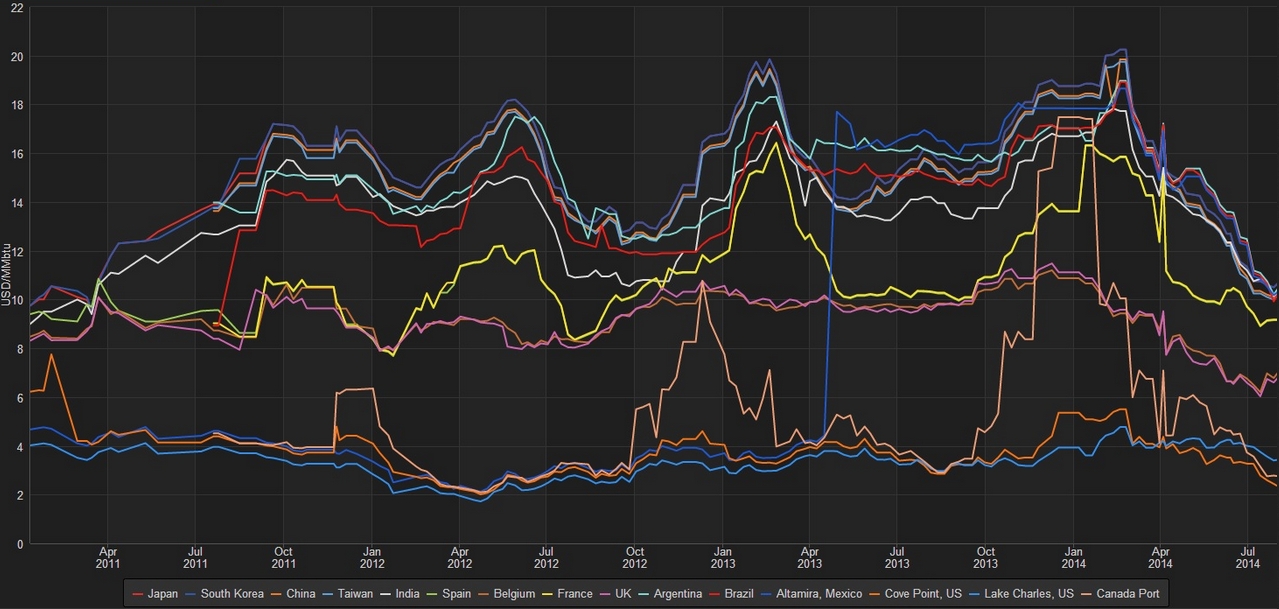Click the Jul 2014 axis label
The height and width of the screenshot is (609, 1279).
click(1245, 558)
